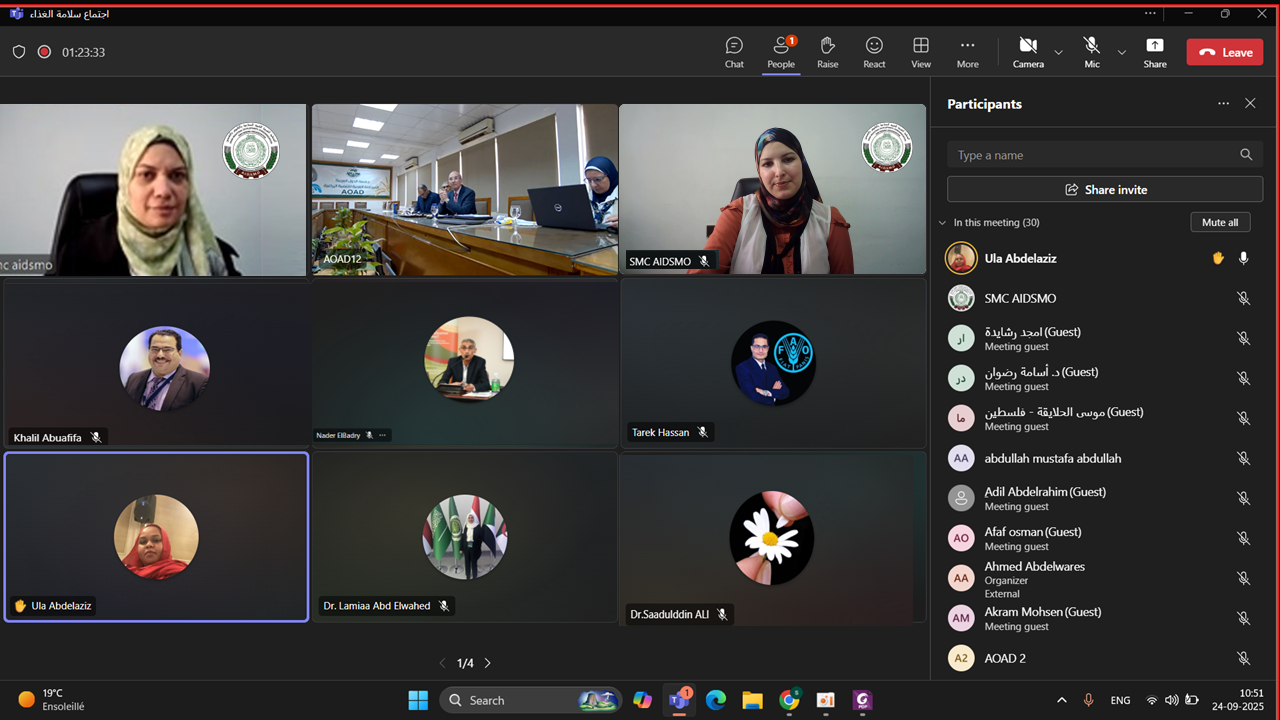Image resolution: width=1280 pixels, height=720 pixels.
Task: Toggle mic for SMC AIDSMO participant
Action: point(1243,298)
